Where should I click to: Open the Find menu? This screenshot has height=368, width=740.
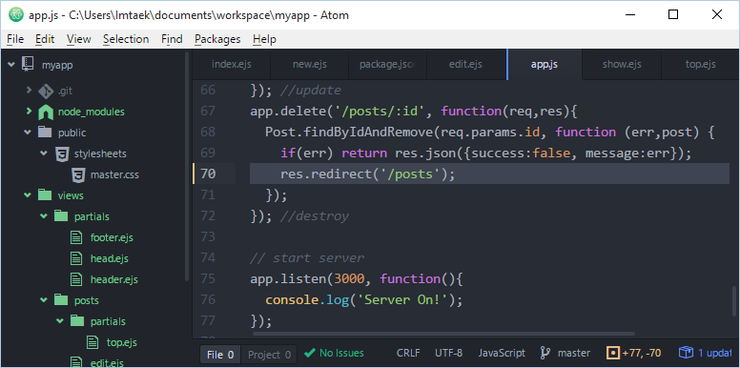coord(172,39)
